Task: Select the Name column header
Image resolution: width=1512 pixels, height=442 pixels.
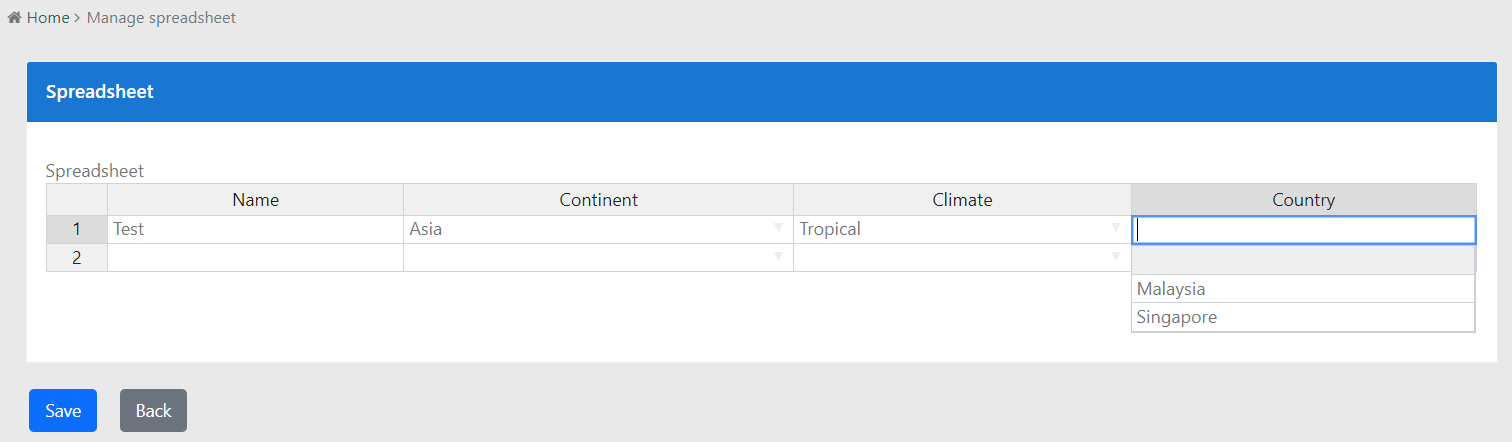Action: pos(255,200)
